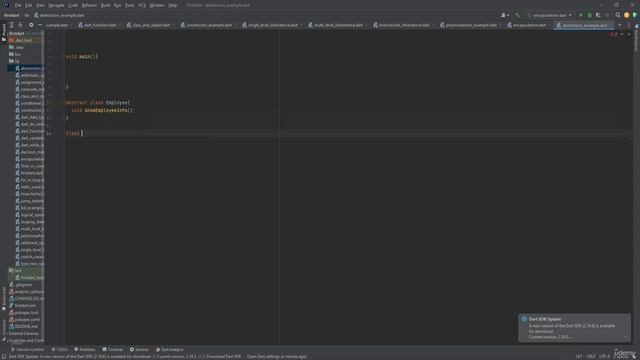This screenshot has height=360, width=640.
Task: Switch to the class_and_object.dart tab
Action: click(151, 25)
